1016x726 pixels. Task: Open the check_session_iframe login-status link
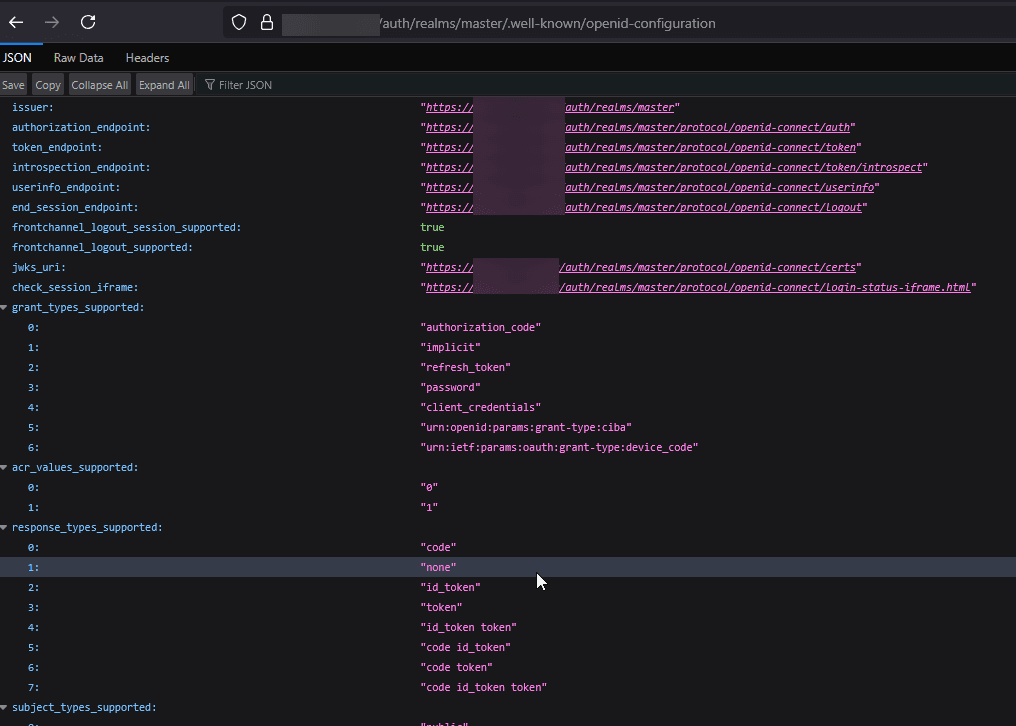(x=698, y=288)
